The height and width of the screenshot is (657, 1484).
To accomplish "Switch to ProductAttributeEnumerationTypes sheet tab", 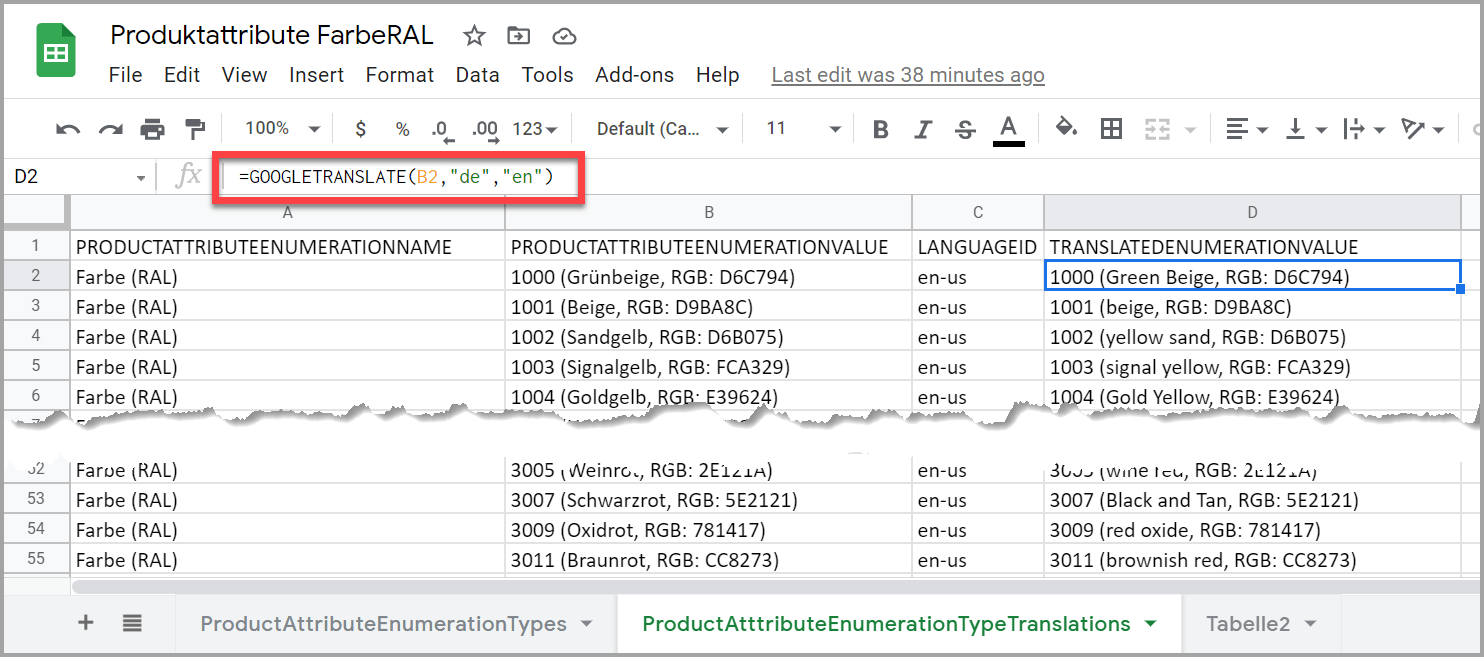I will pyautogui.click(x=384, y=624).
